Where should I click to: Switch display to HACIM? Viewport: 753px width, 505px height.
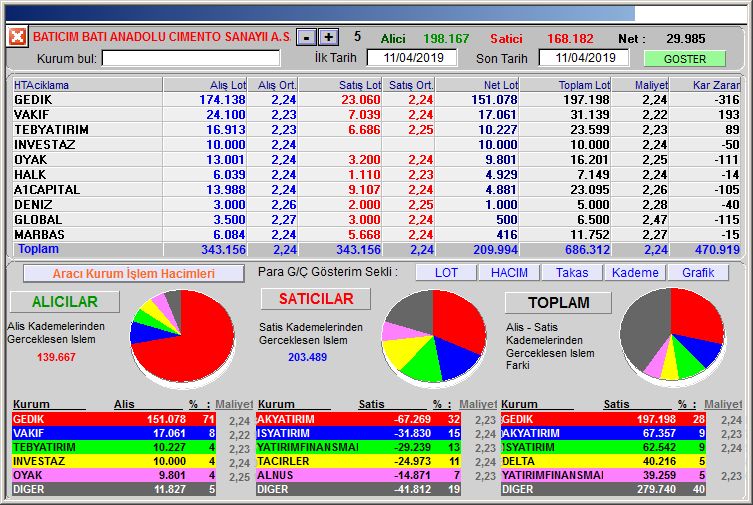[509, 273]
